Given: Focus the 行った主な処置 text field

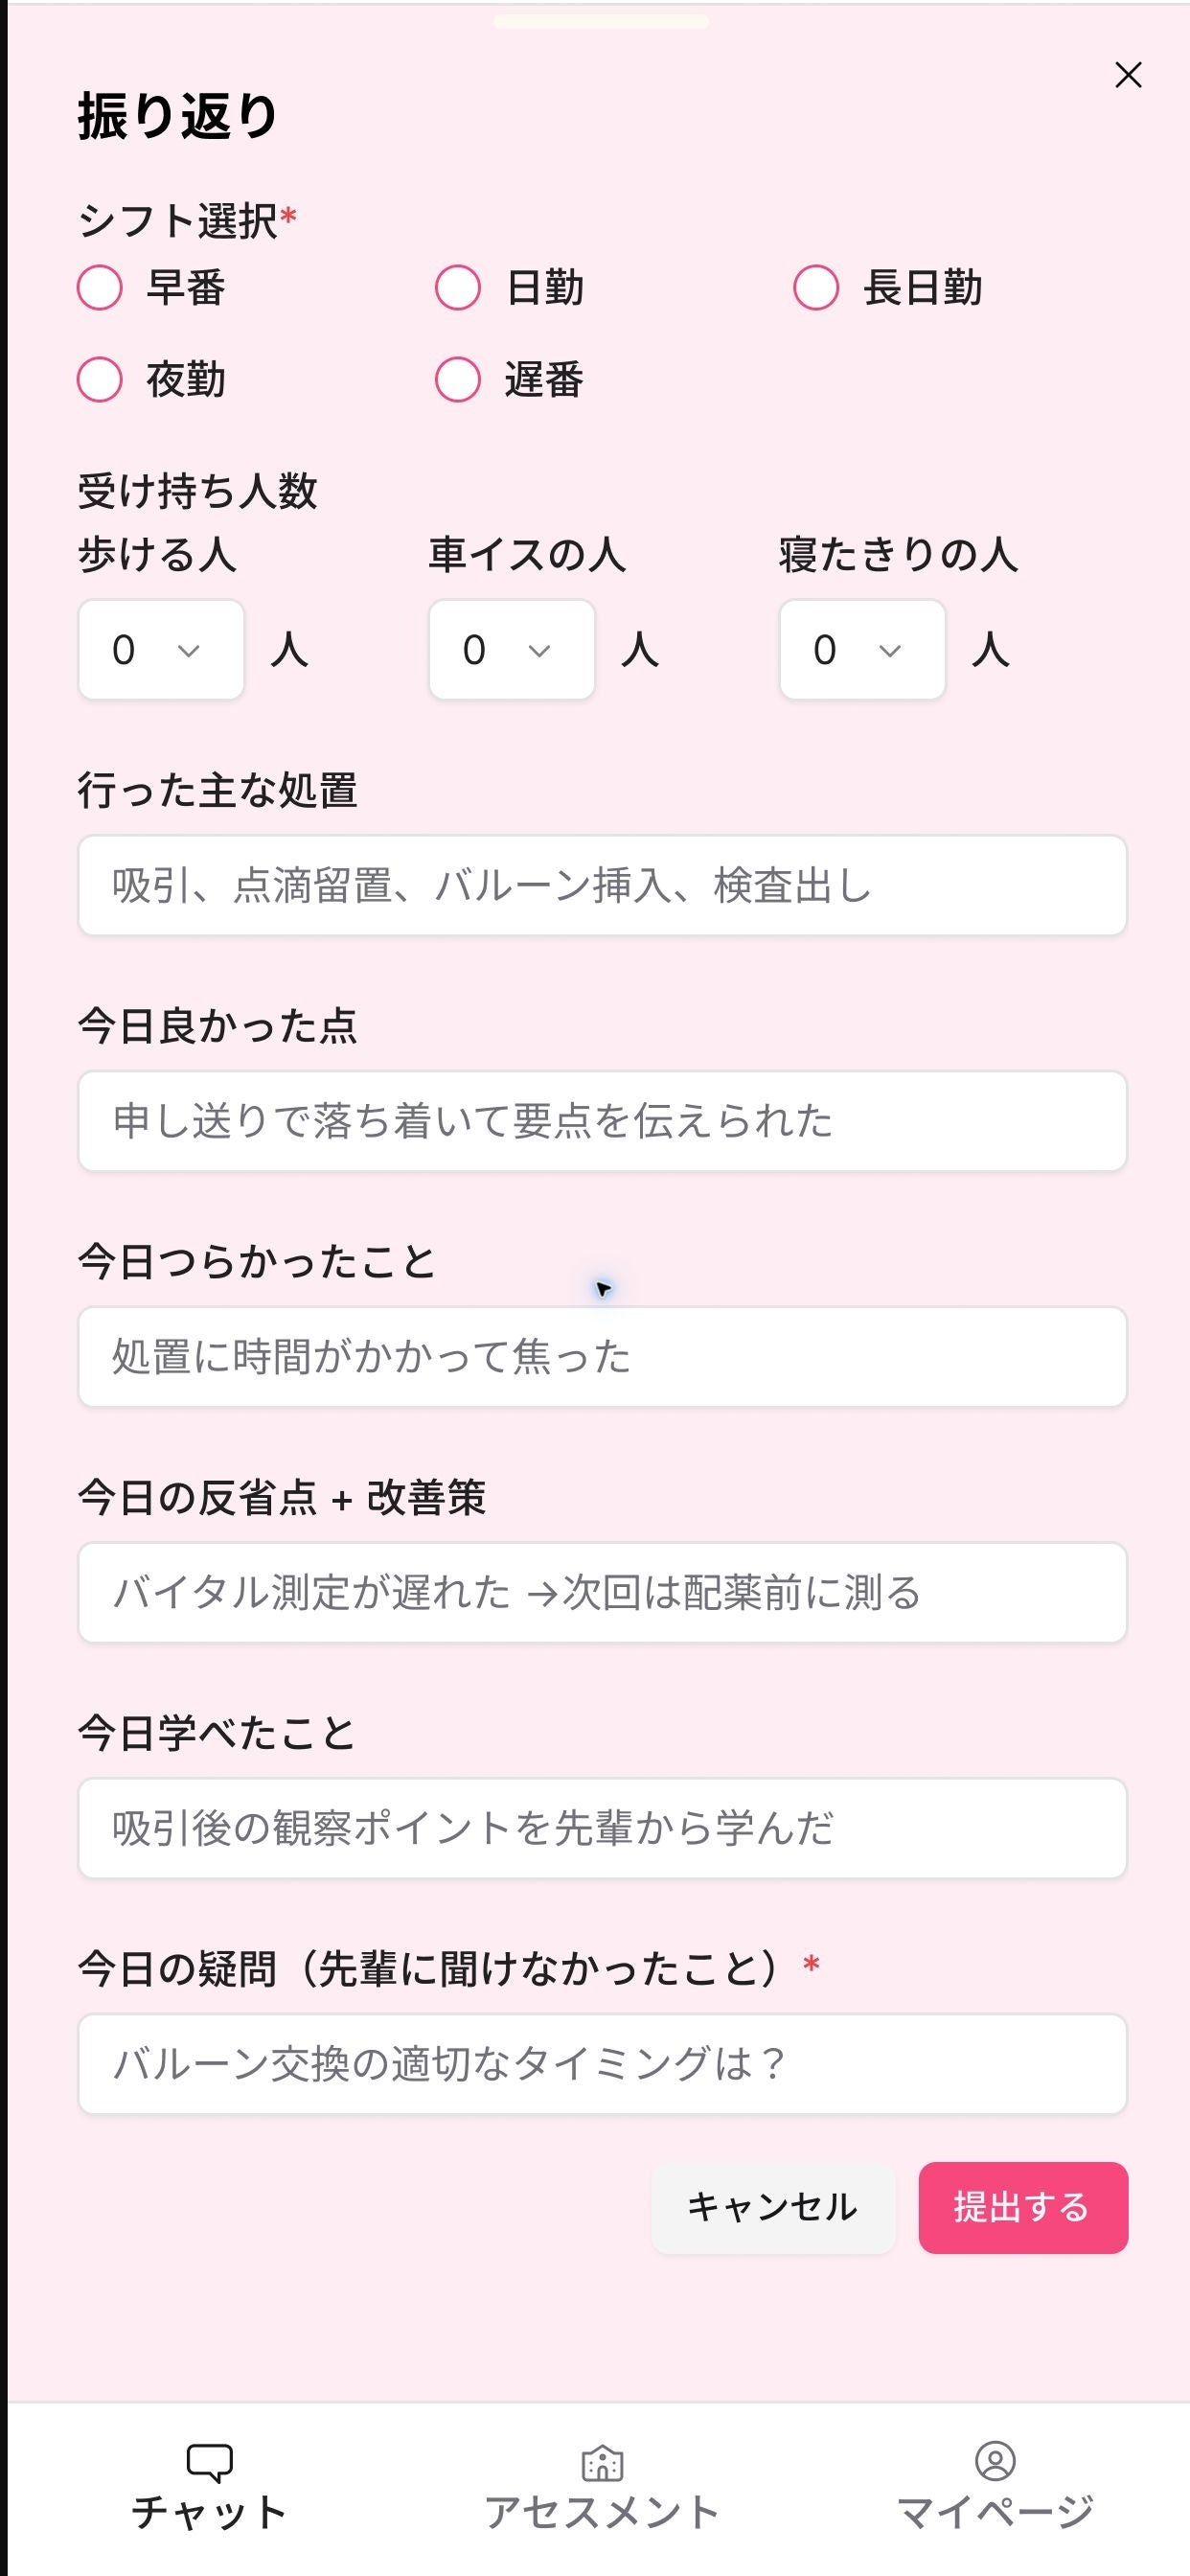Looking at the screenshot, I should point(603,886).
